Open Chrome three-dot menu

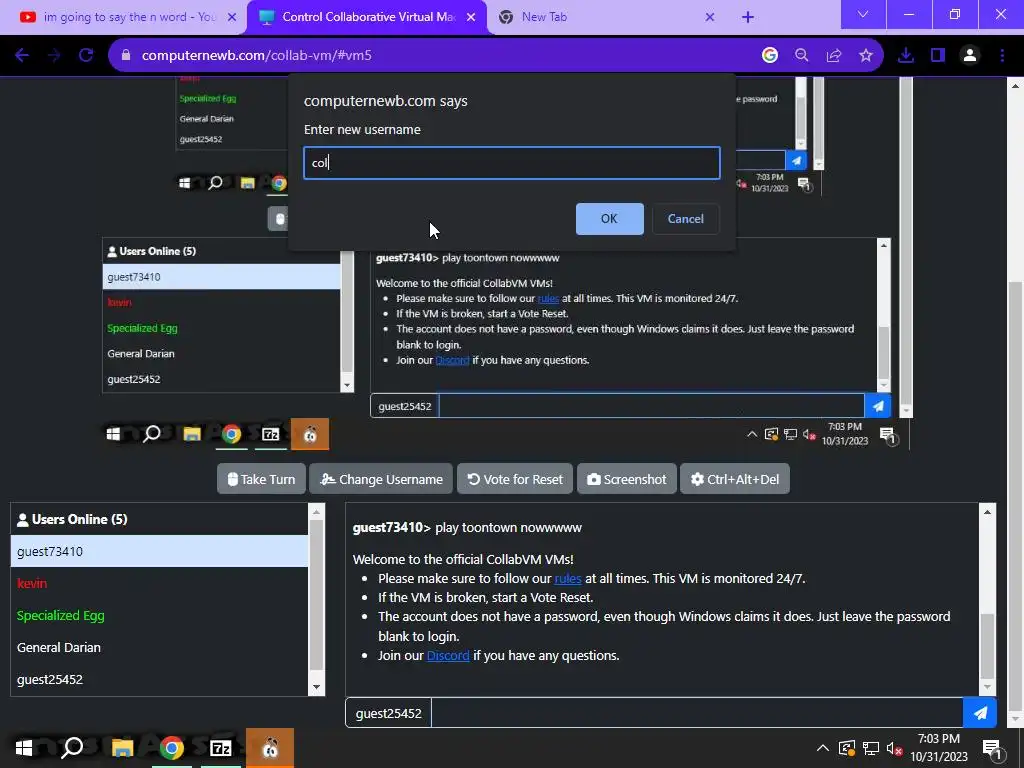[1002, 56]
